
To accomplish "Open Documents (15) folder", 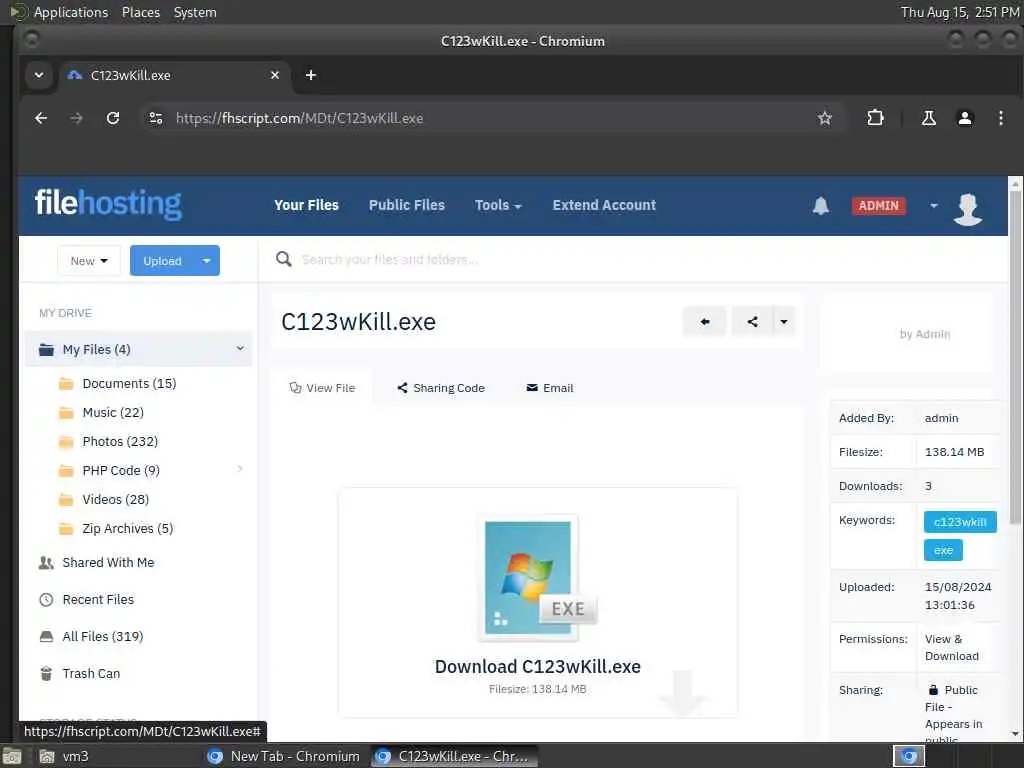I will pos(129,383).
